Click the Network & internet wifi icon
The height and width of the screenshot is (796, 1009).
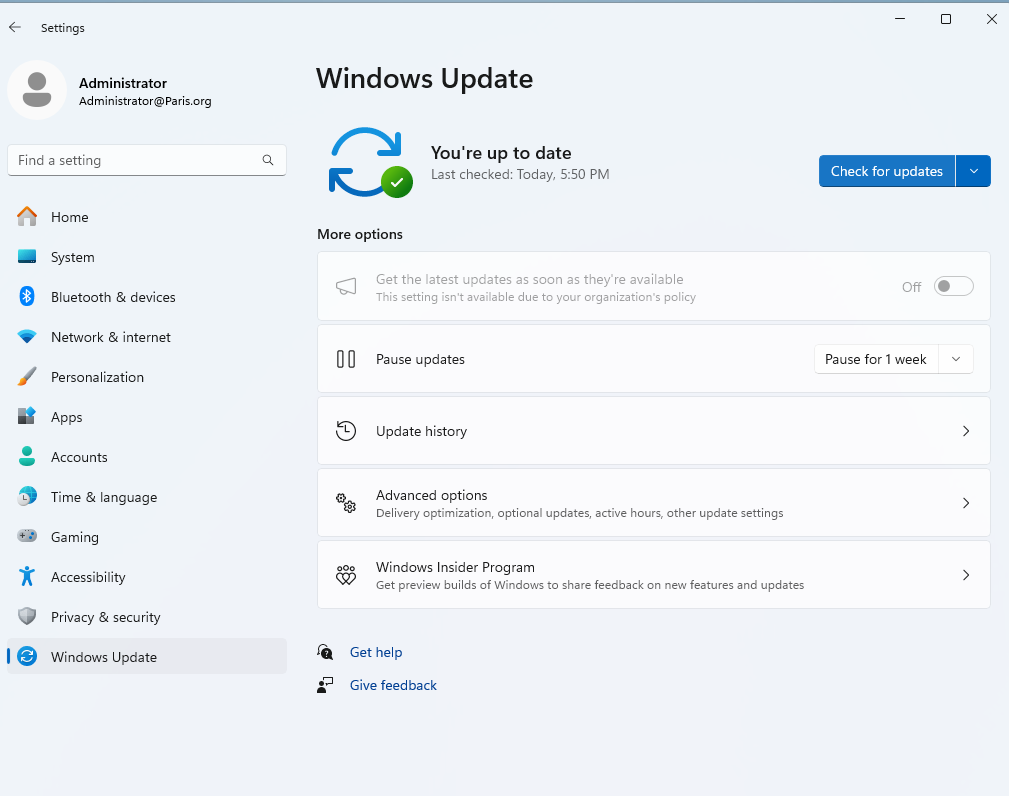(x=26, y=337)
